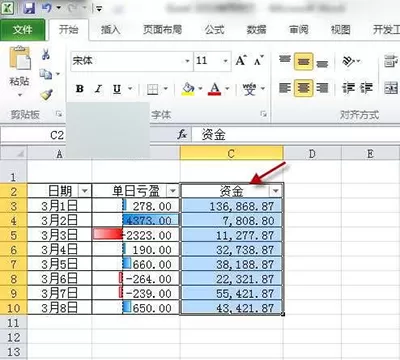Image resolution: width=400 pixels, height=360 pixels.
Task: Open the 视图 tab
Action: (340, 30)
